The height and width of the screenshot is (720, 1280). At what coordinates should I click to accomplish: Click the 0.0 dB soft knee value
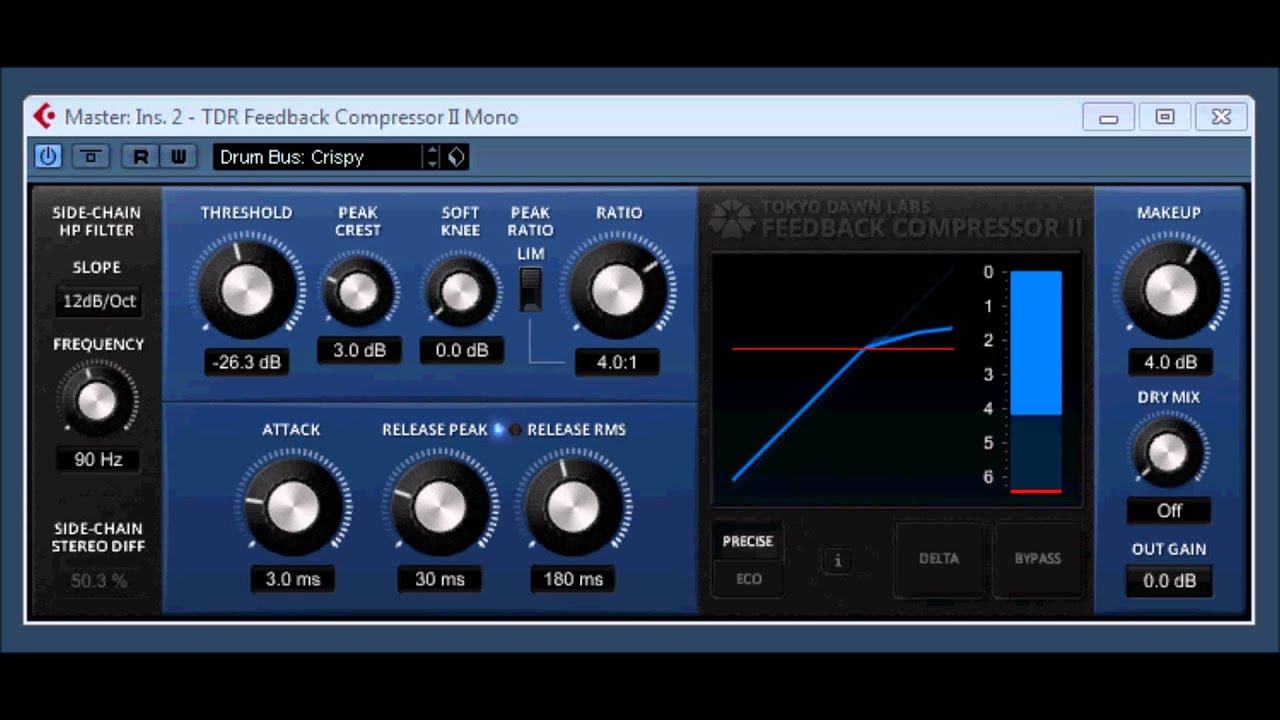click(x=461, y=350)
